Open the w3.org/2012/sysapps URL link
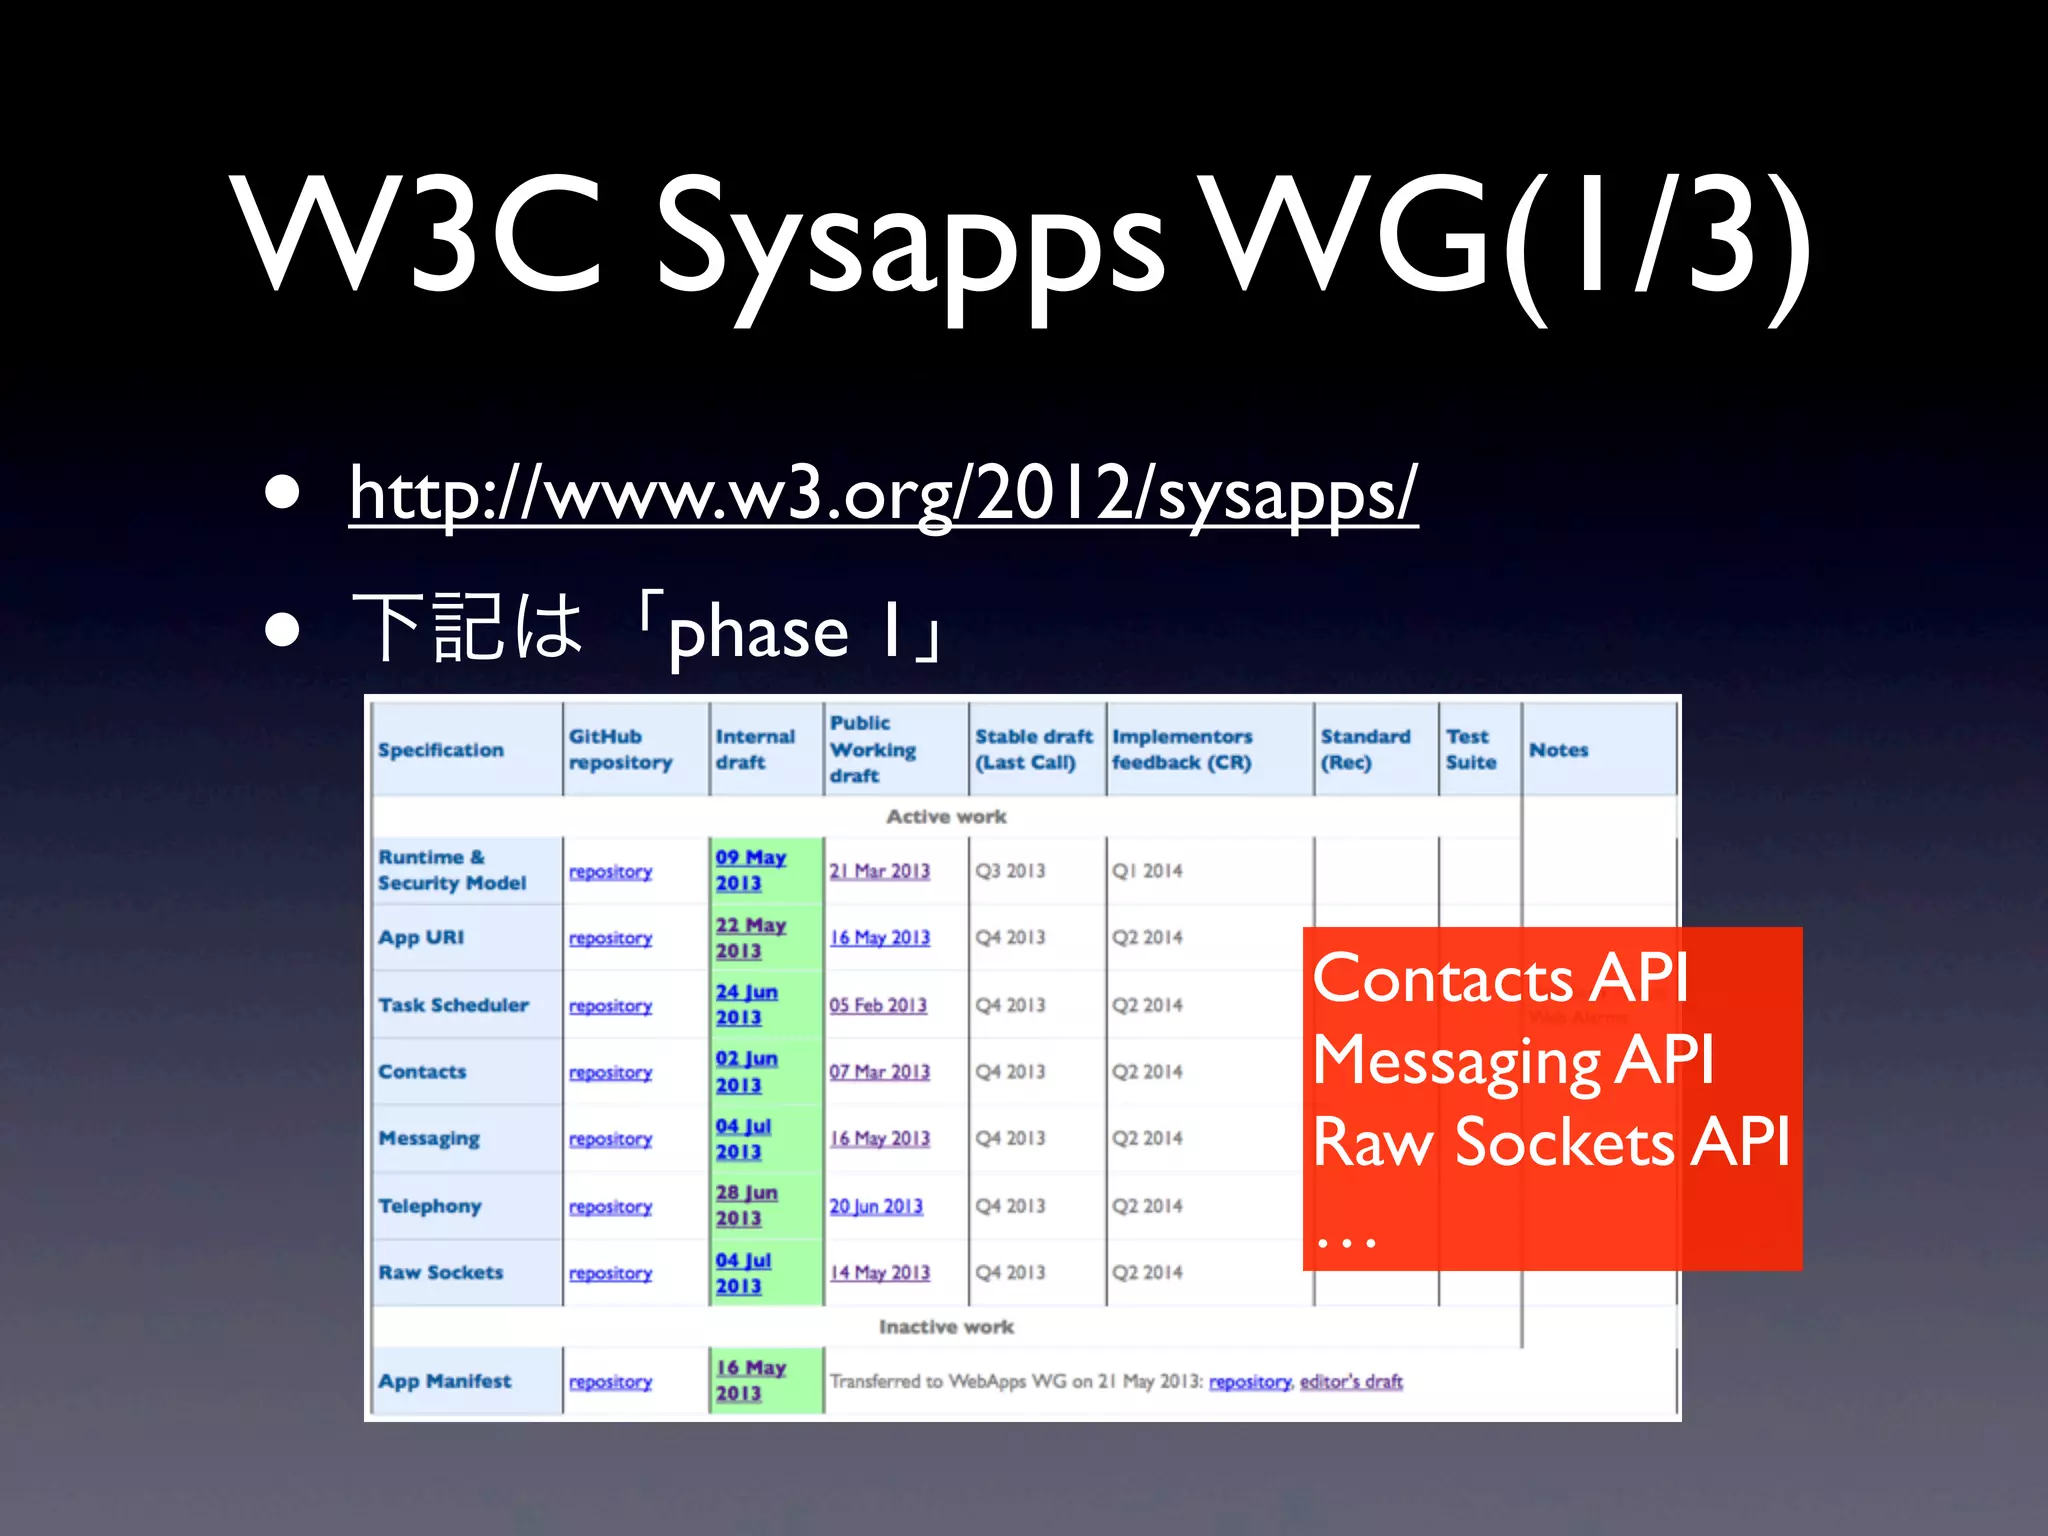This screenshot has height=1536, width=2048. (x=883, y=493)
